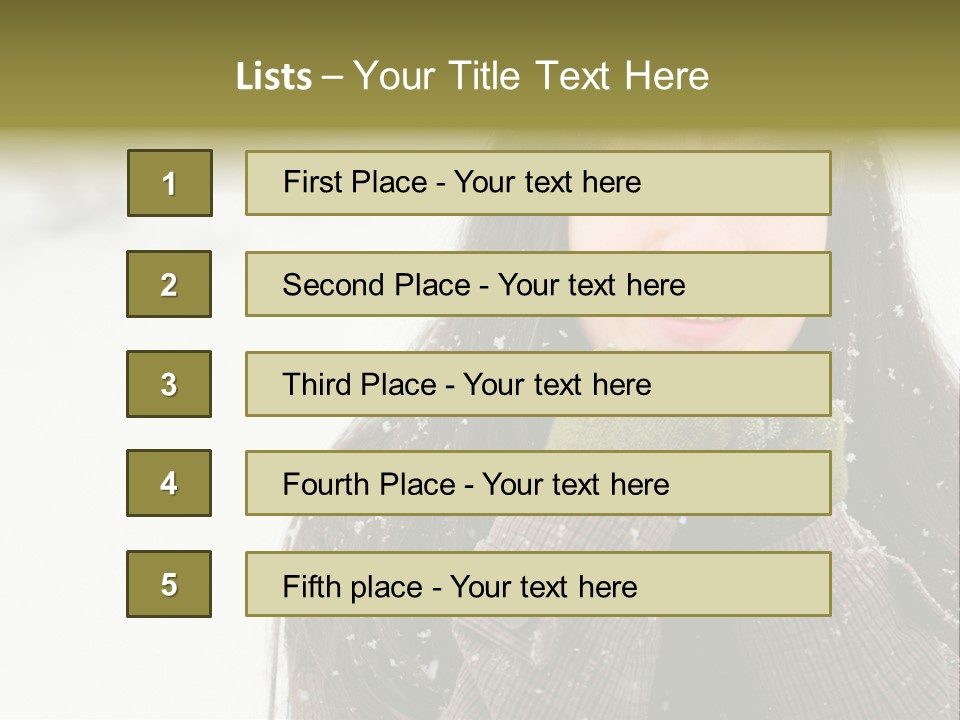Click the number 5 square
The width and height of the screenshot is (960, 720).
click(x=169, y=584)
